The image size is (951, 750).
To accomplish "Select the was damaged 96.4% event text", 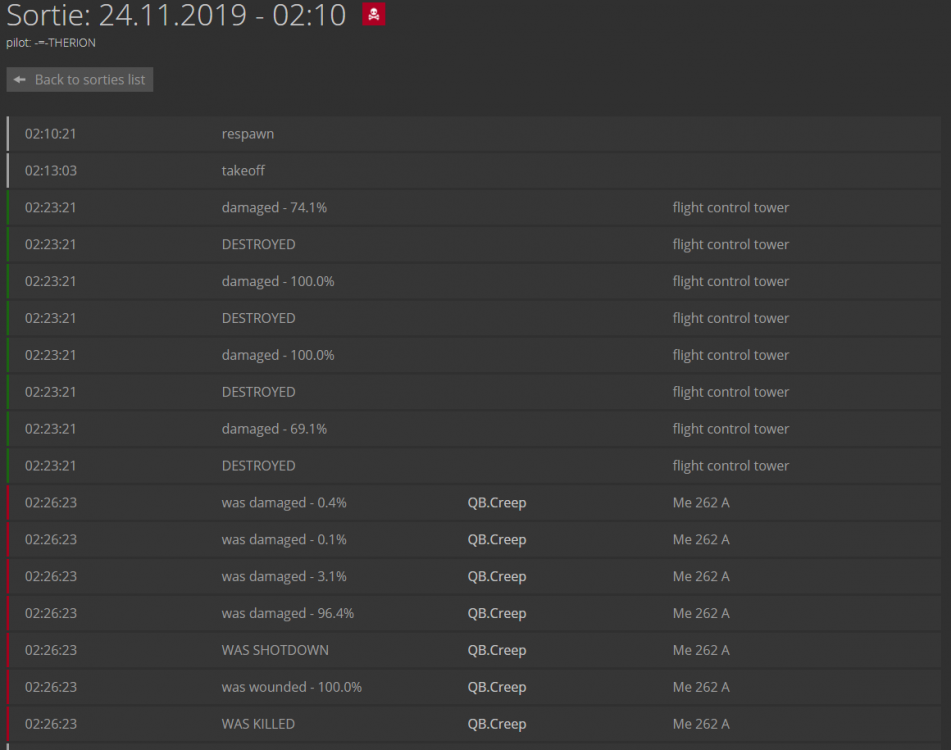I will point(287,614).
